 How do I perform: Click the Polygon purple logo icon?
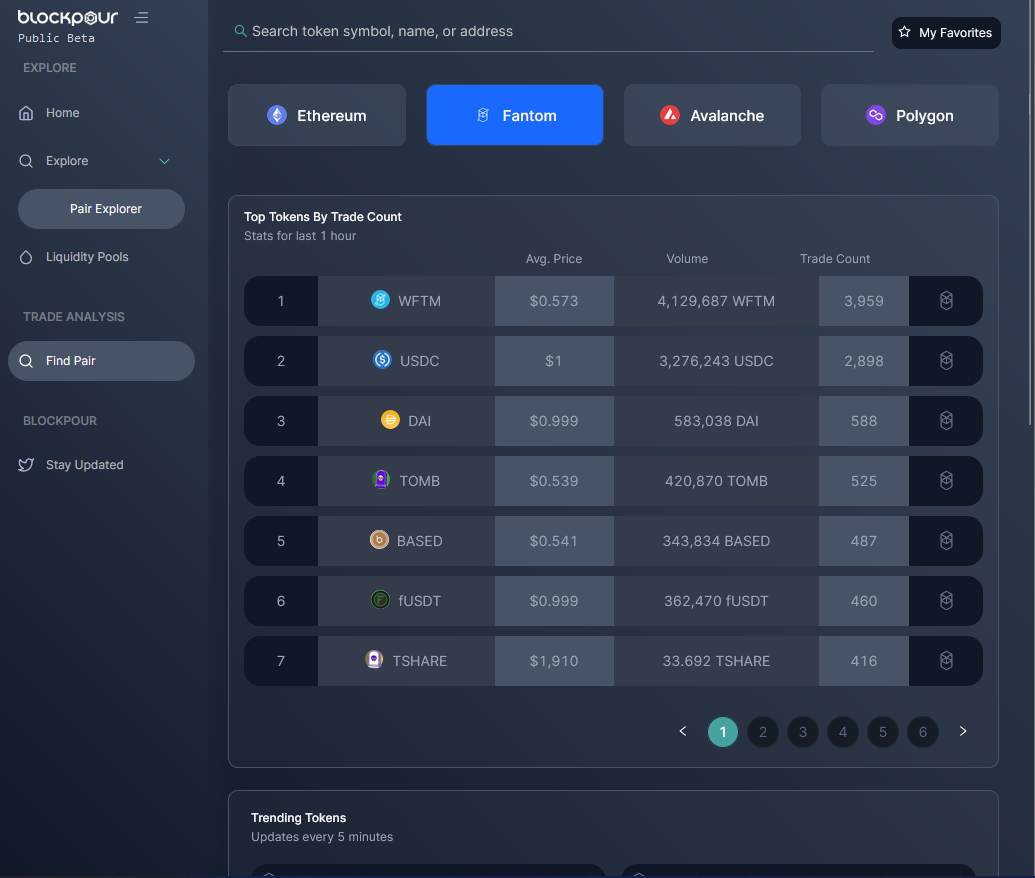point(875,115)
